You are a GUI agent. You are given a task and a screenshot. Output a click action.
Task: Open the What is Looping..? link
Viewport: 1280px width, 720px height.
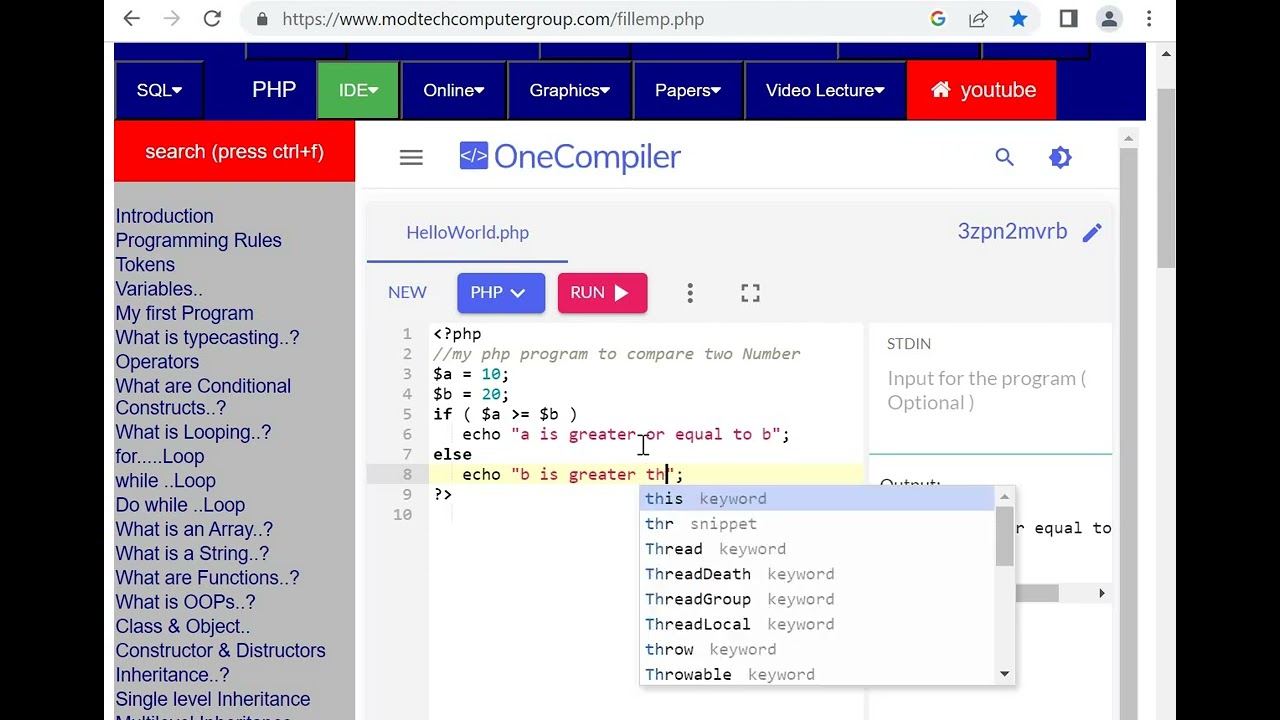pos(193,432)
